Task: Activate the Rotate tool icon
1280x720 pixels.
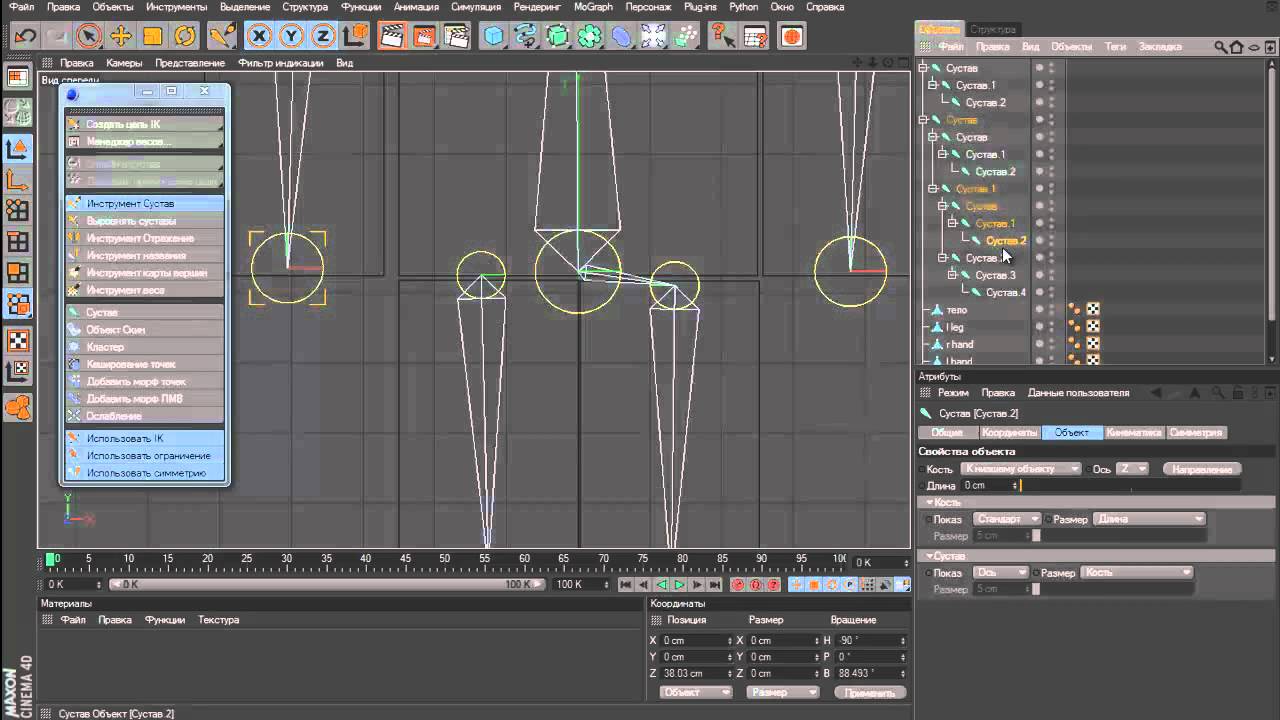Action: click(185, 37)
